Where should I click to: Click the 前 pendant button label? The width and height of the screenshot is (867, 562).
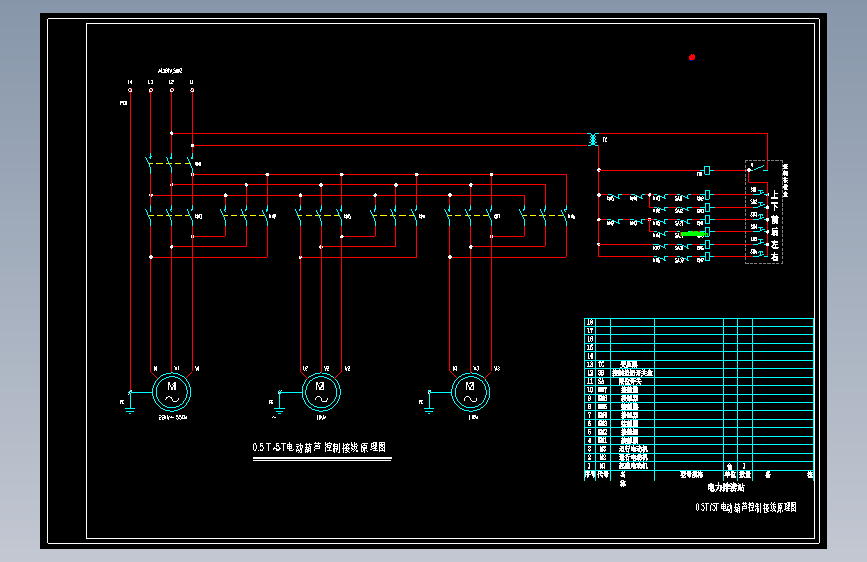tap(775, 220)
